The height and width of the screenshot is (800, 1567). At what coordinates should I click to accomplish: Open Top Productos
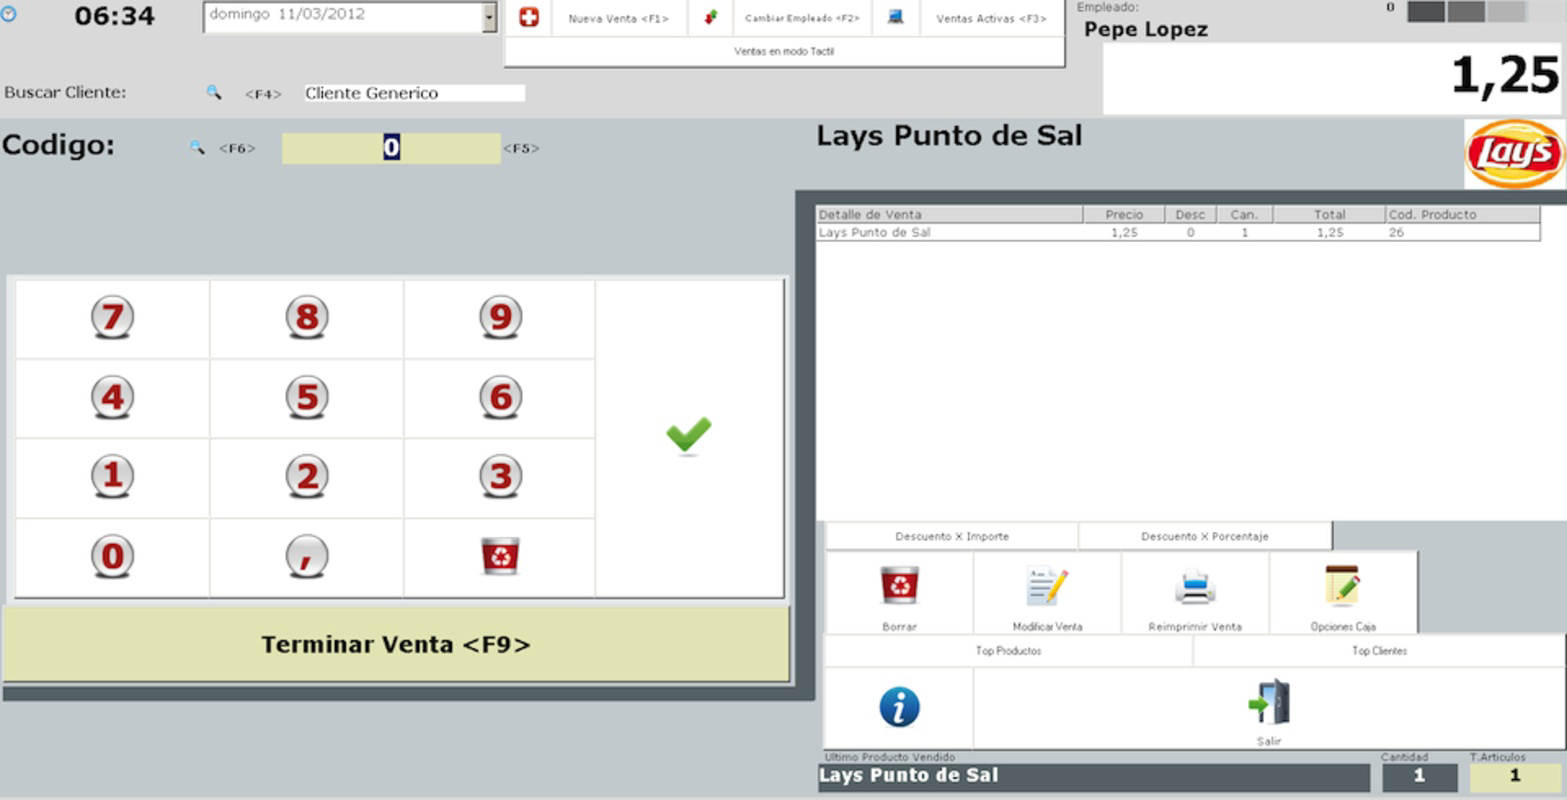(x=1008, y=651)
